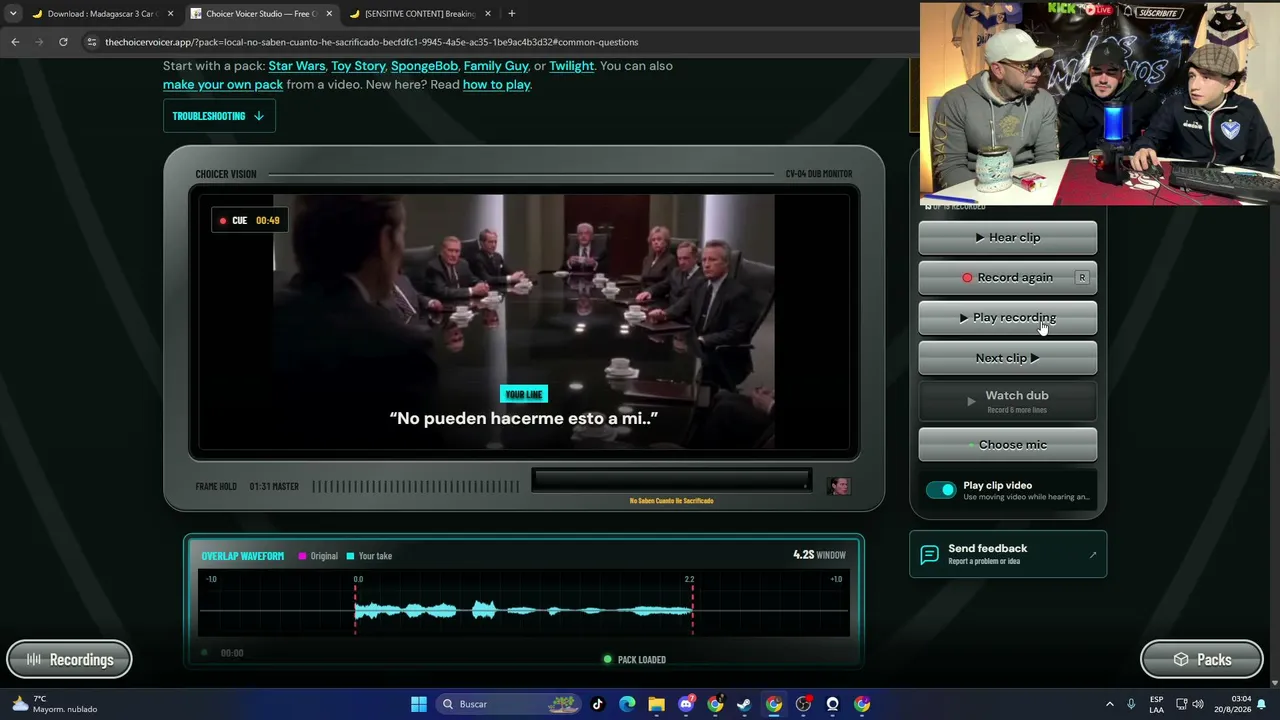
Task: Open a new browser tab
Action: (x=512, y=14)
